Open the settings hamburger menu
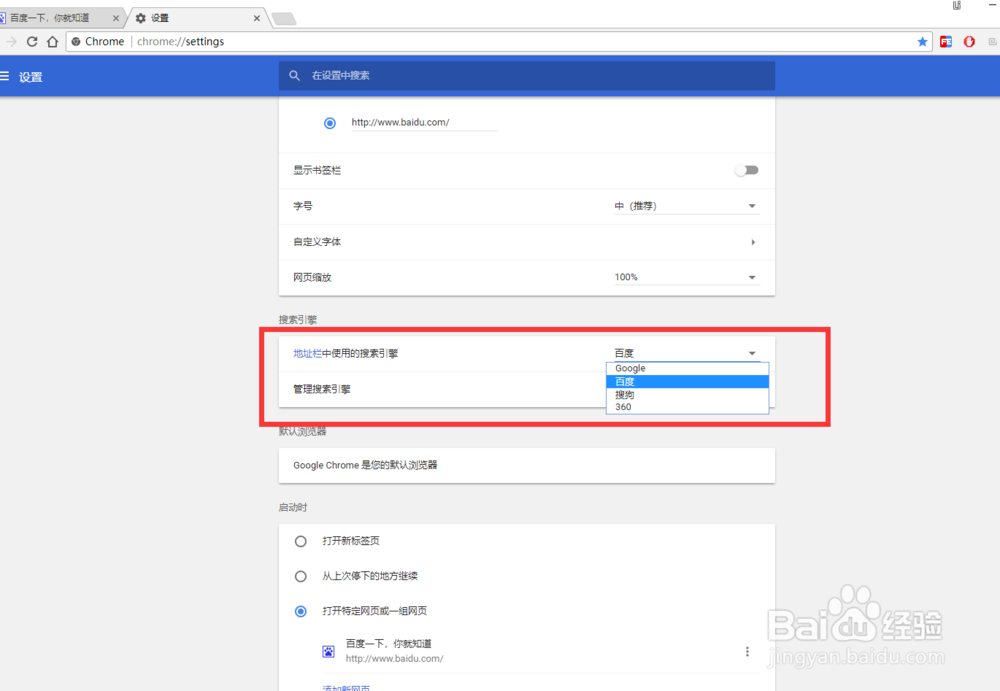This screenshot has height=691, width=1000. tap(4, 77)
